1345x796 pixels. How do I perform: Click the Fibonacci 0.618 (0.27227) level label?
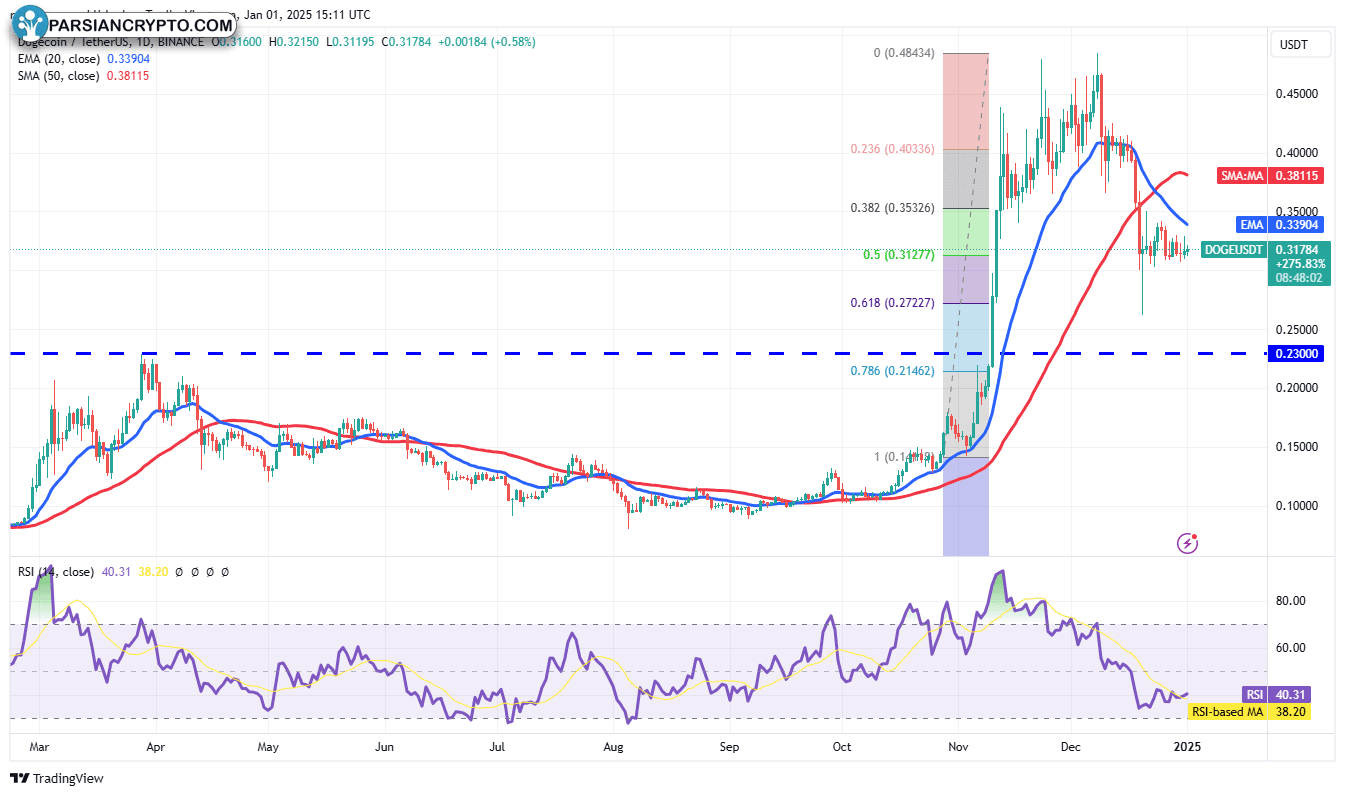coord(893,303)
